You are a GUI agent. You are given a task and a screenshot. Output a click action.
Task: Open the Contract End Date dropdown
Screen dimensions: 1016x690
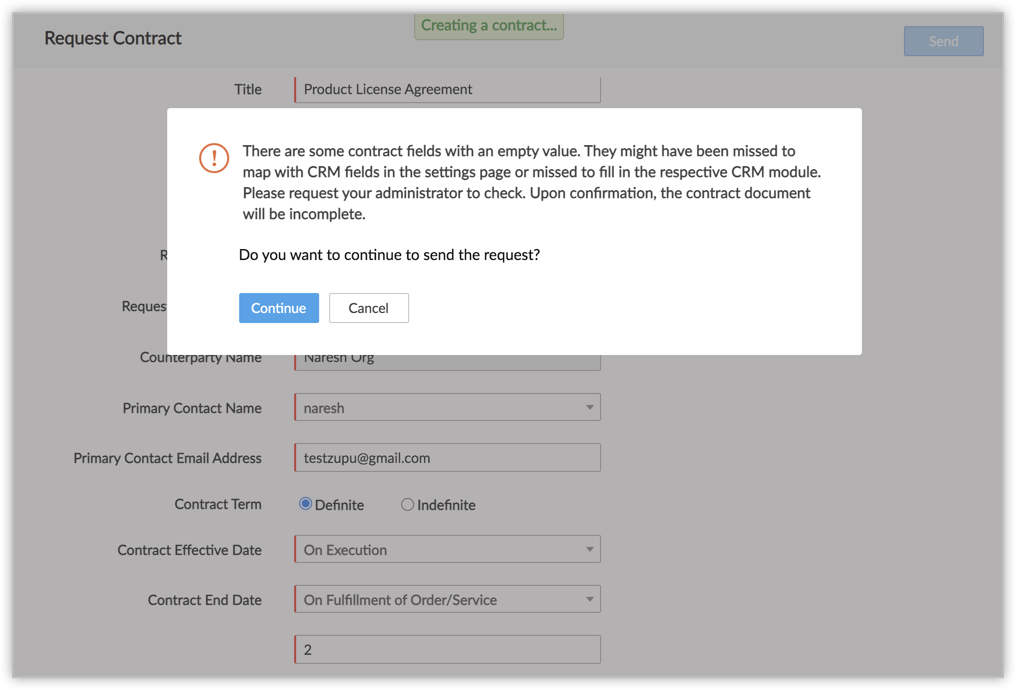(448, 600)
